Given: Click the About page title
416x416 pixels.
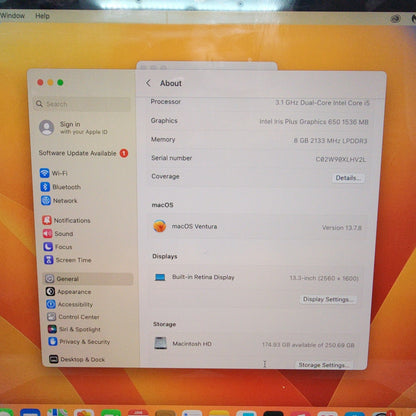Looking at the screenshot, I should click(x=171, y=83).
